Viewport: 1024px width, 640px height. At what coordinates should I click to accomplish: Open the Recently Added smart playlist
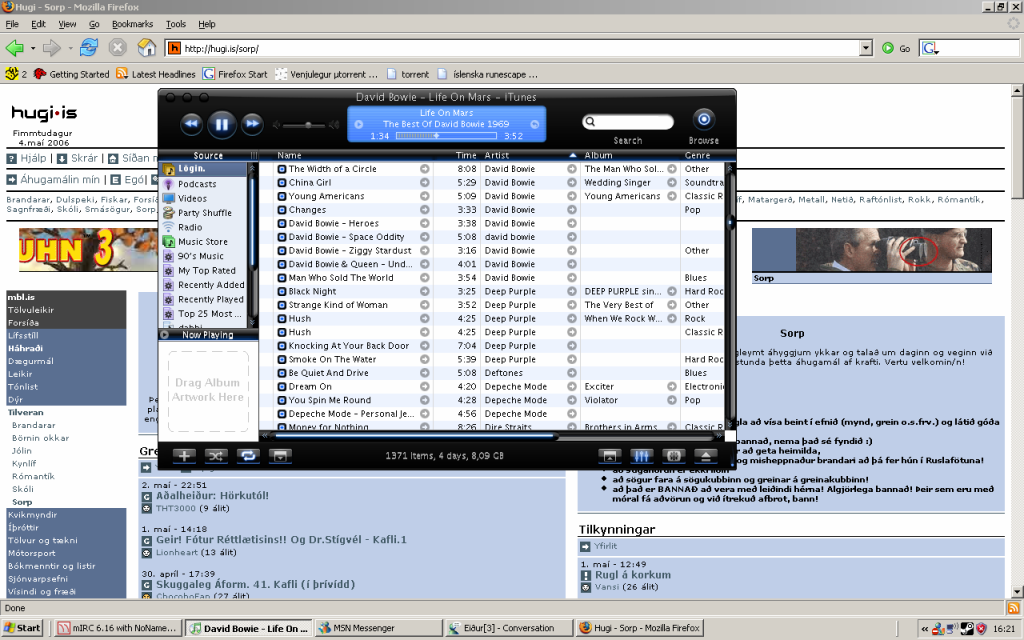coord(211,285)
